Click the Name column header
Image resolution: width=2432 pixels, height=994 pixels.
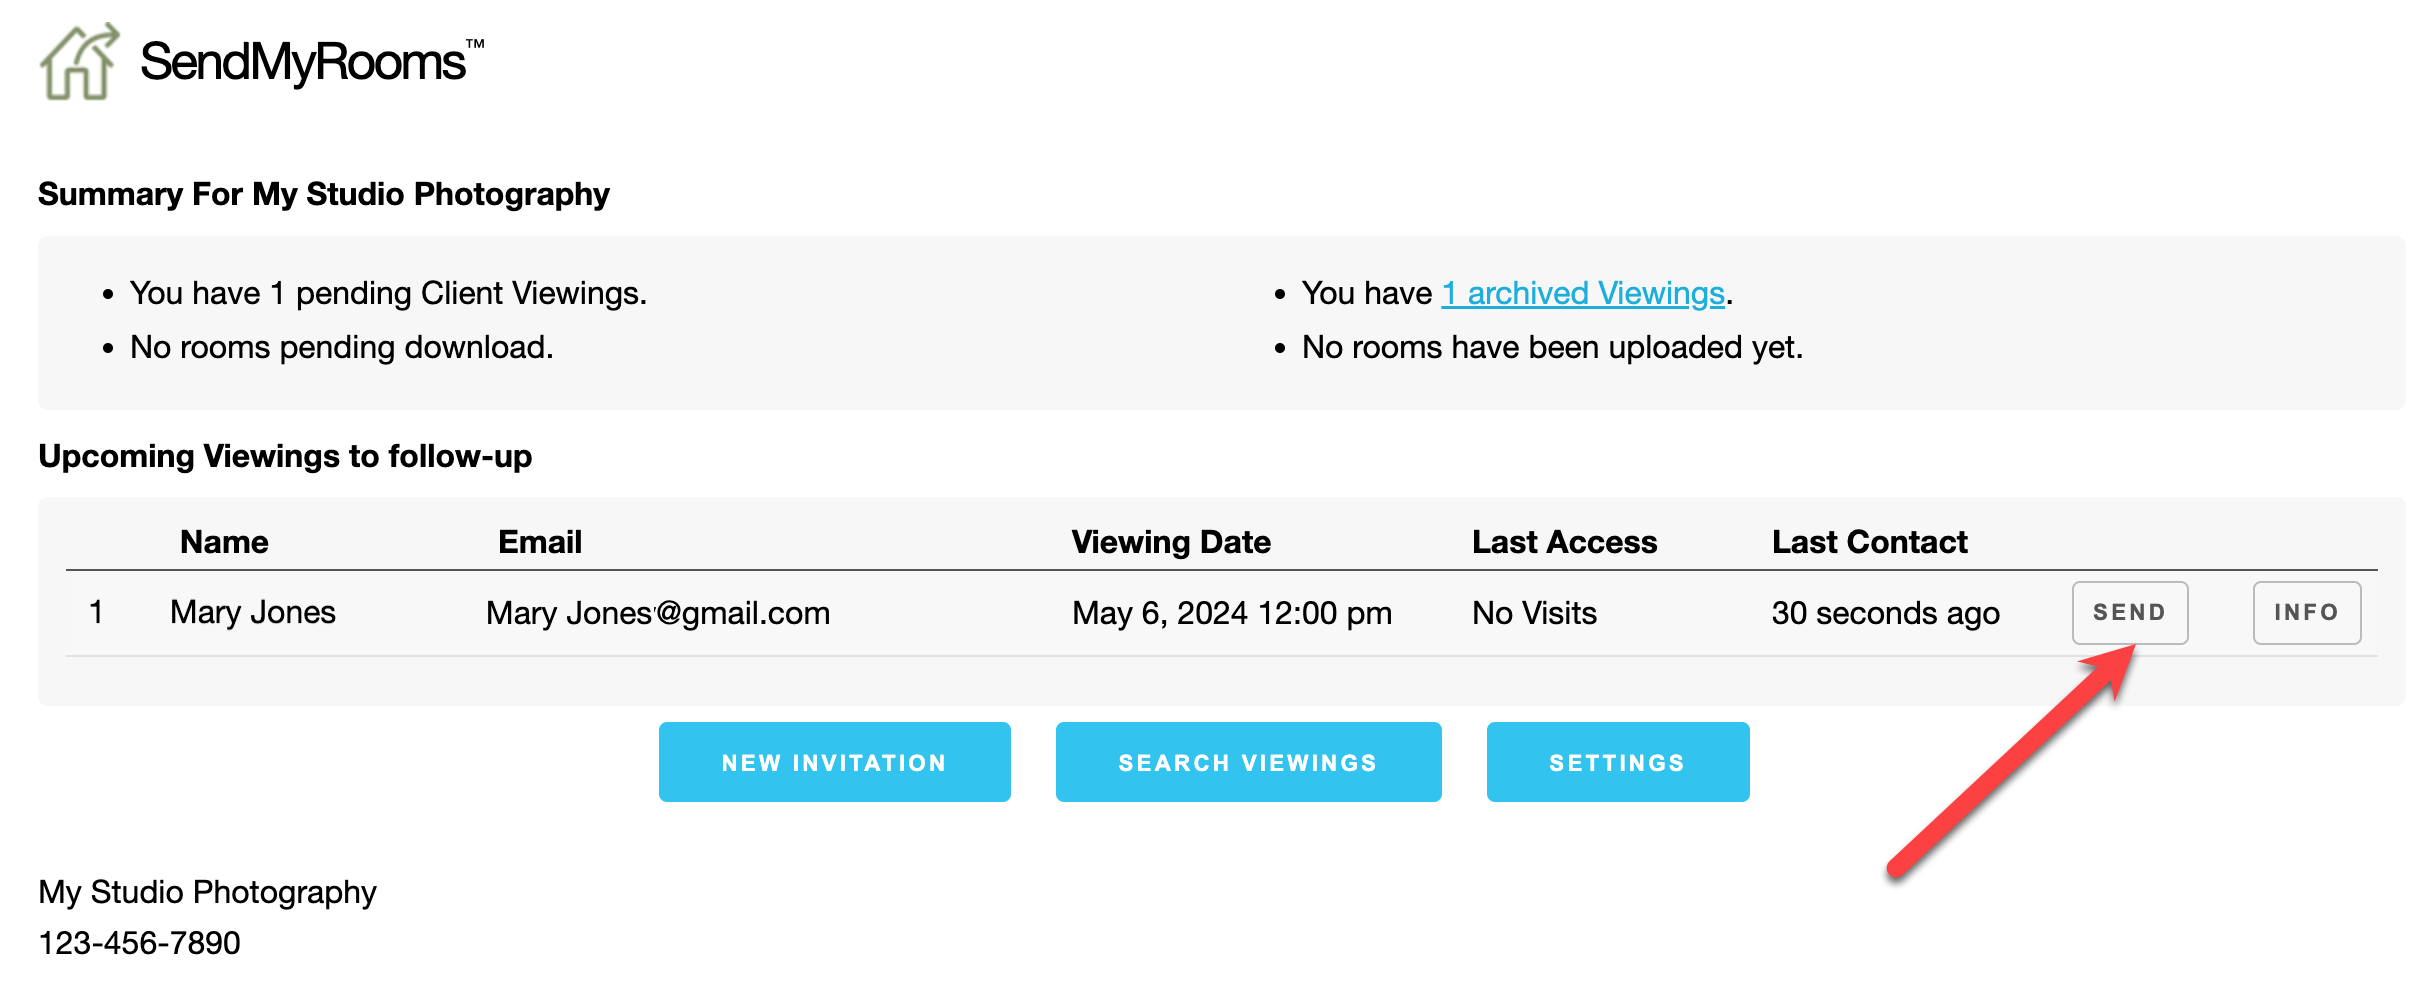[x=224, y=542]
